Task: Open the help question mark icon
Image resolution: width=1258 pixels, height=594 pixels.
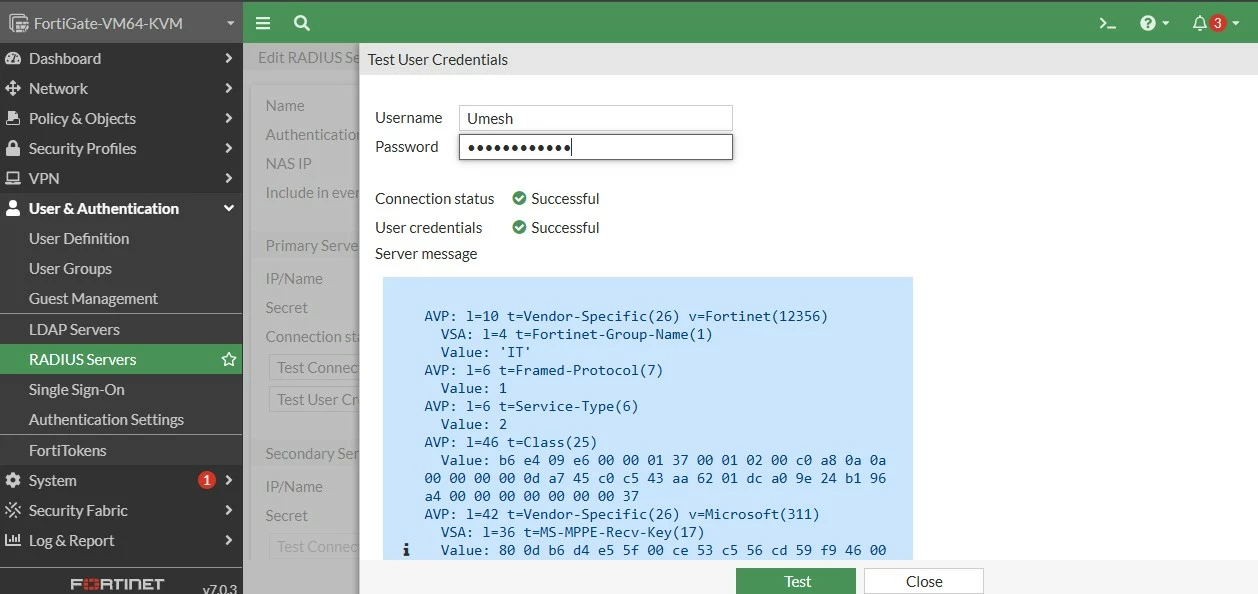Action: 1148,23
